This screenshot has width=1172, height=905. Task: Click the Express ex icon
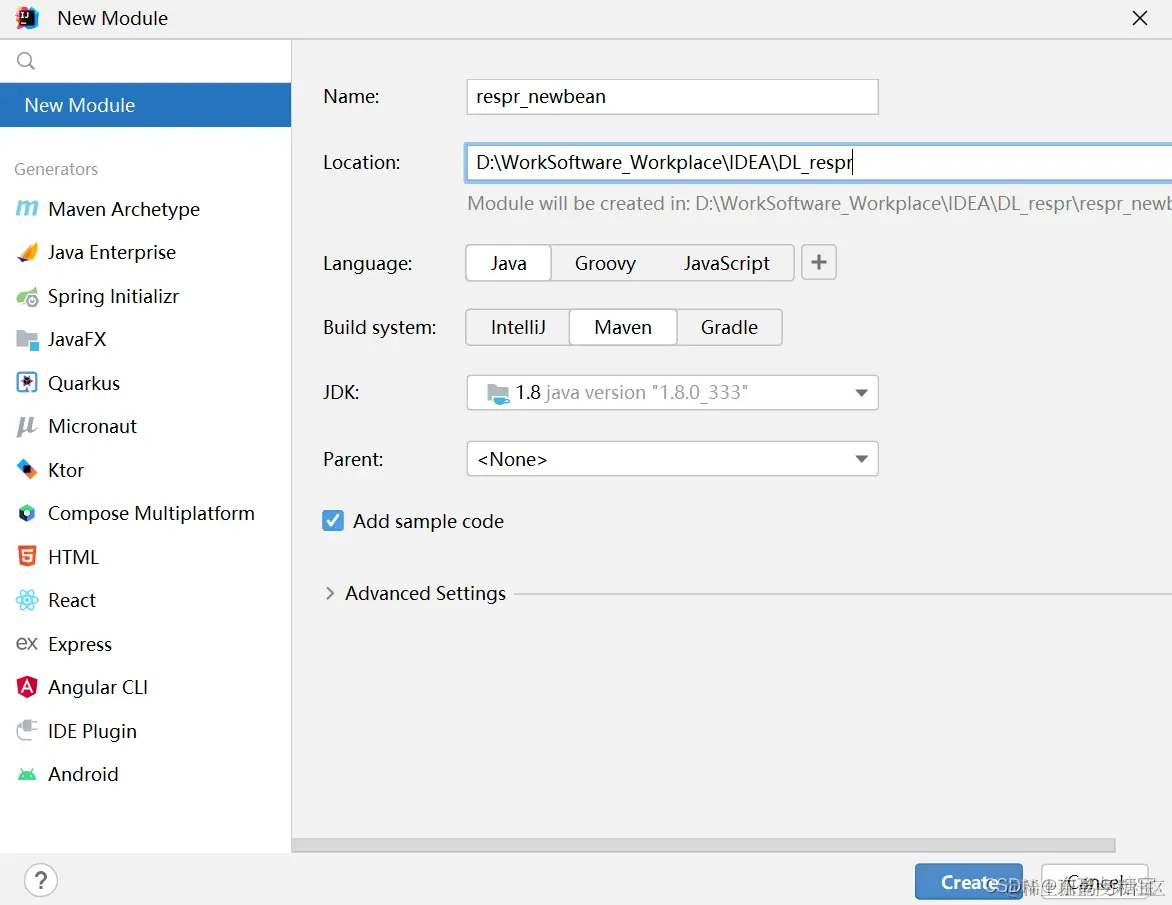coord(27,643)
